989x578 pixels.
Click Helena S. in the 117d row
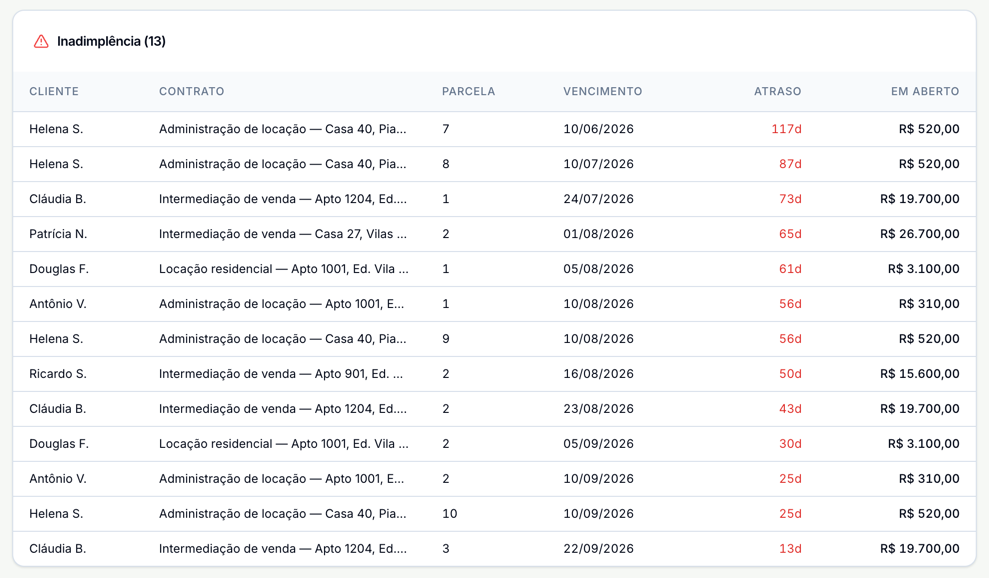[56, 129]
